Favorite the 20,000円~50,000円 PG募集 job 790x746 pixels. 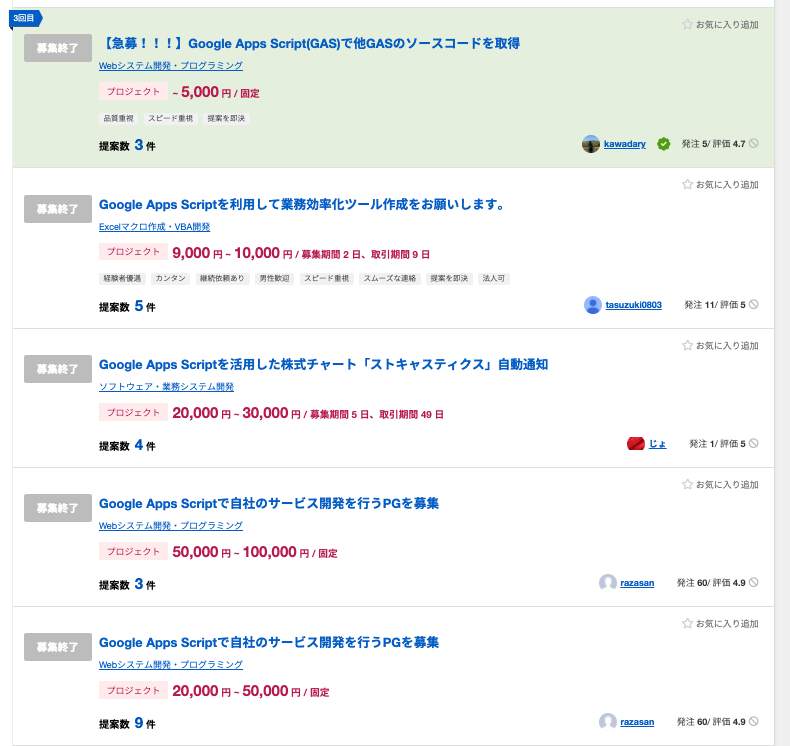coord(720,624)
